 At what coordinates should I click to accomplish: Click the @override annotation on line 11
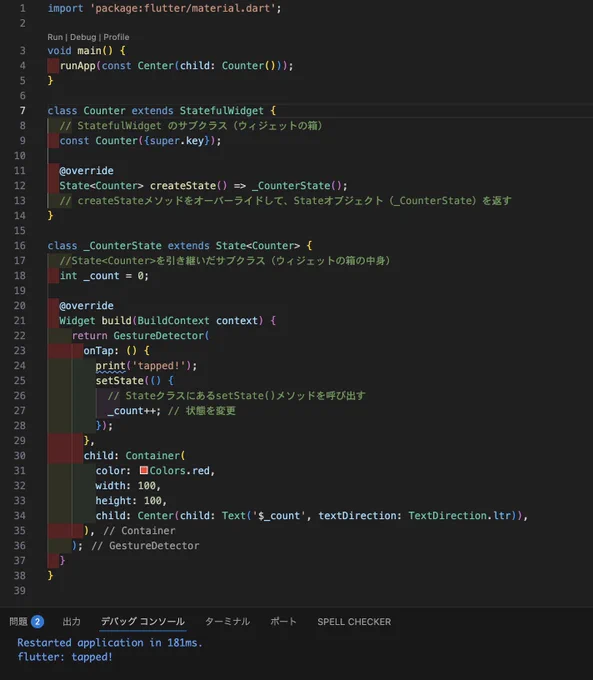tap(86, 170)
